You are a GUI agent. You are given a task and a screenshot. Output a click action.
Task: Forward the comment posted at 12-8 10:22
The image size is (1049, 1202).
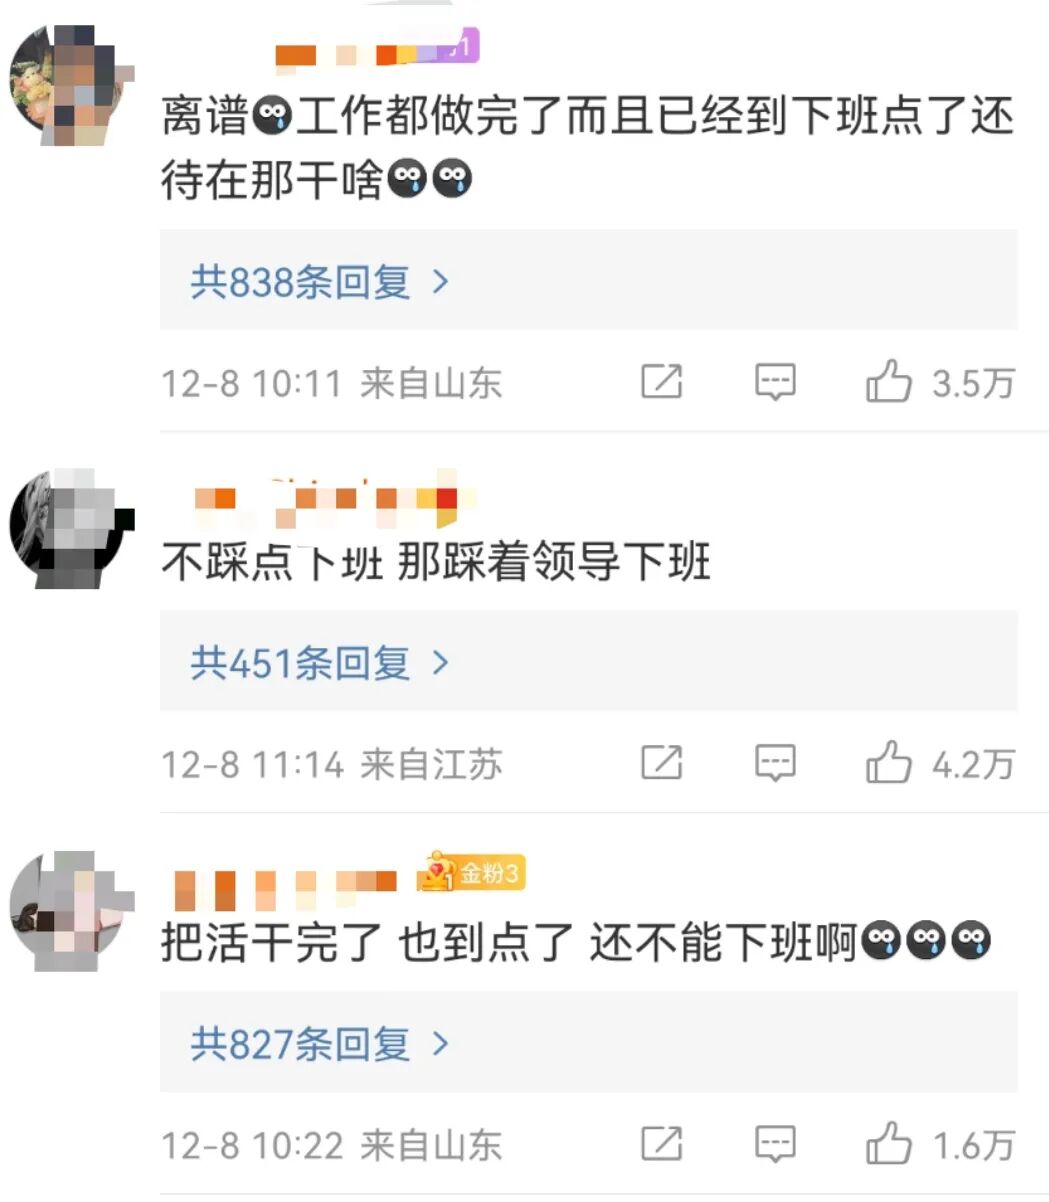pyautogui.click(x=661, y=1145)
